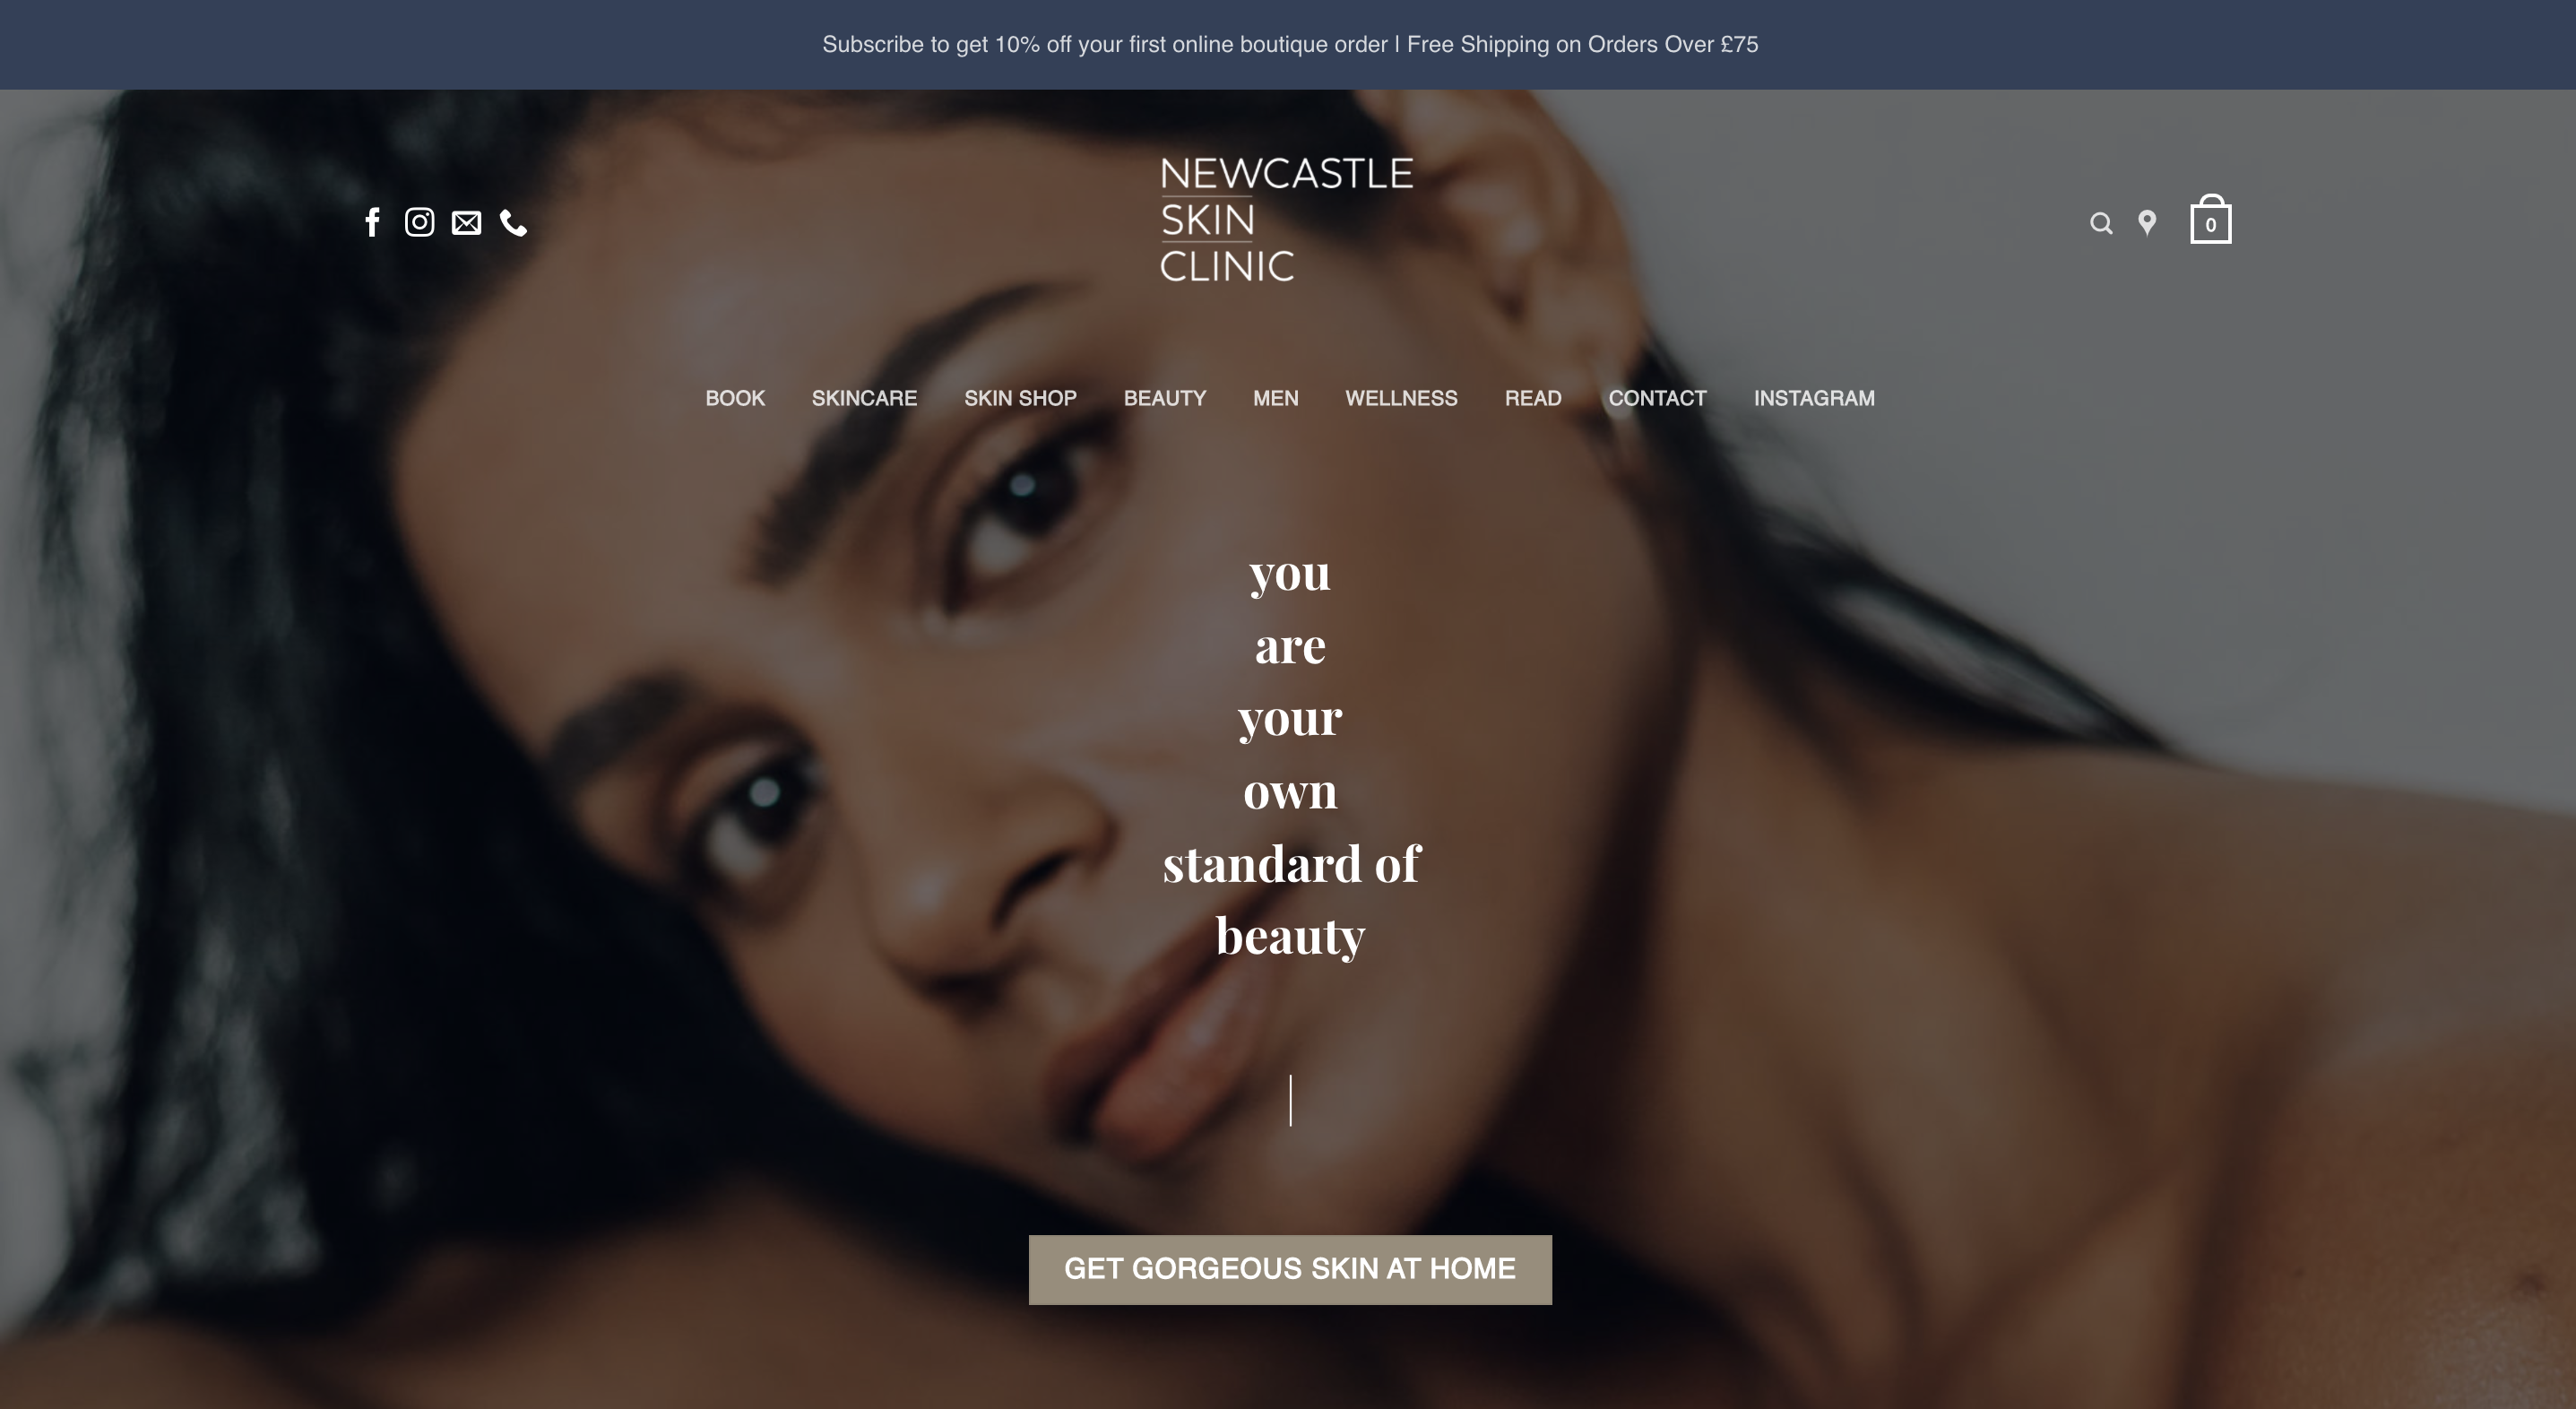Open the shopping bag cart icon
This screenshot has height=1409, width=2576.
click(x=2210, y=219)
